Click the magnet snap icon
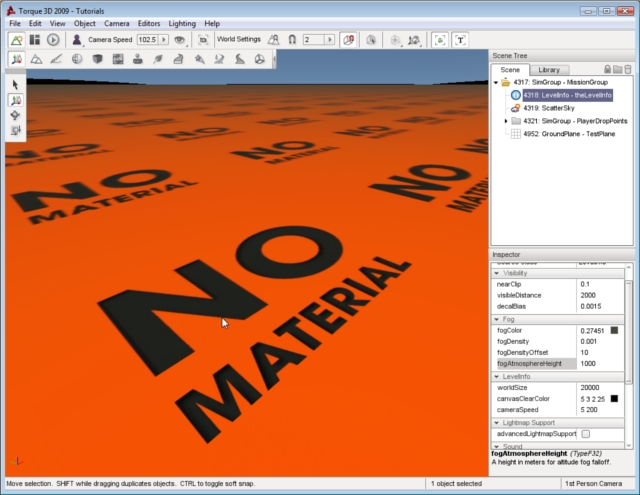Viewport: 640px width, 495px height. point(291,40)
